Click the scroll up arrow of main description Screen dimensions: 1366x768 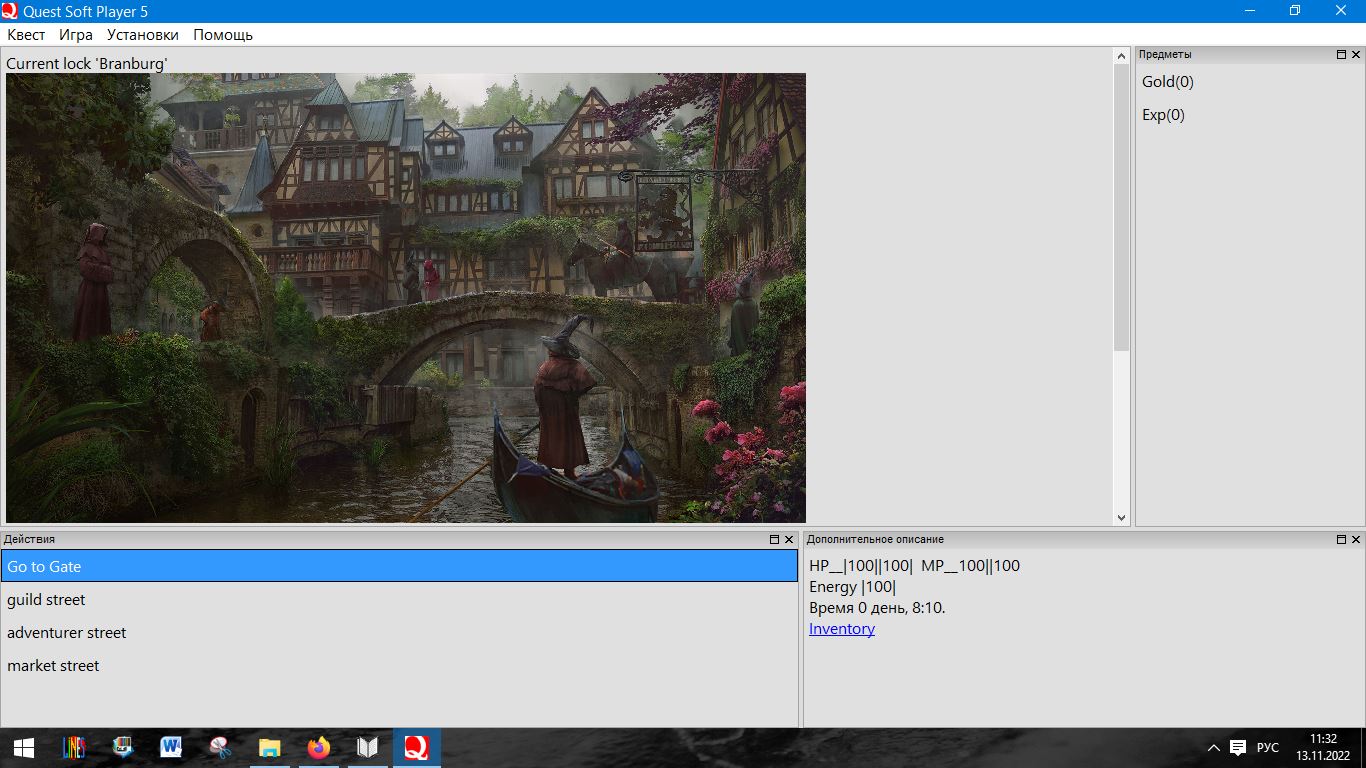point(1121,57)
